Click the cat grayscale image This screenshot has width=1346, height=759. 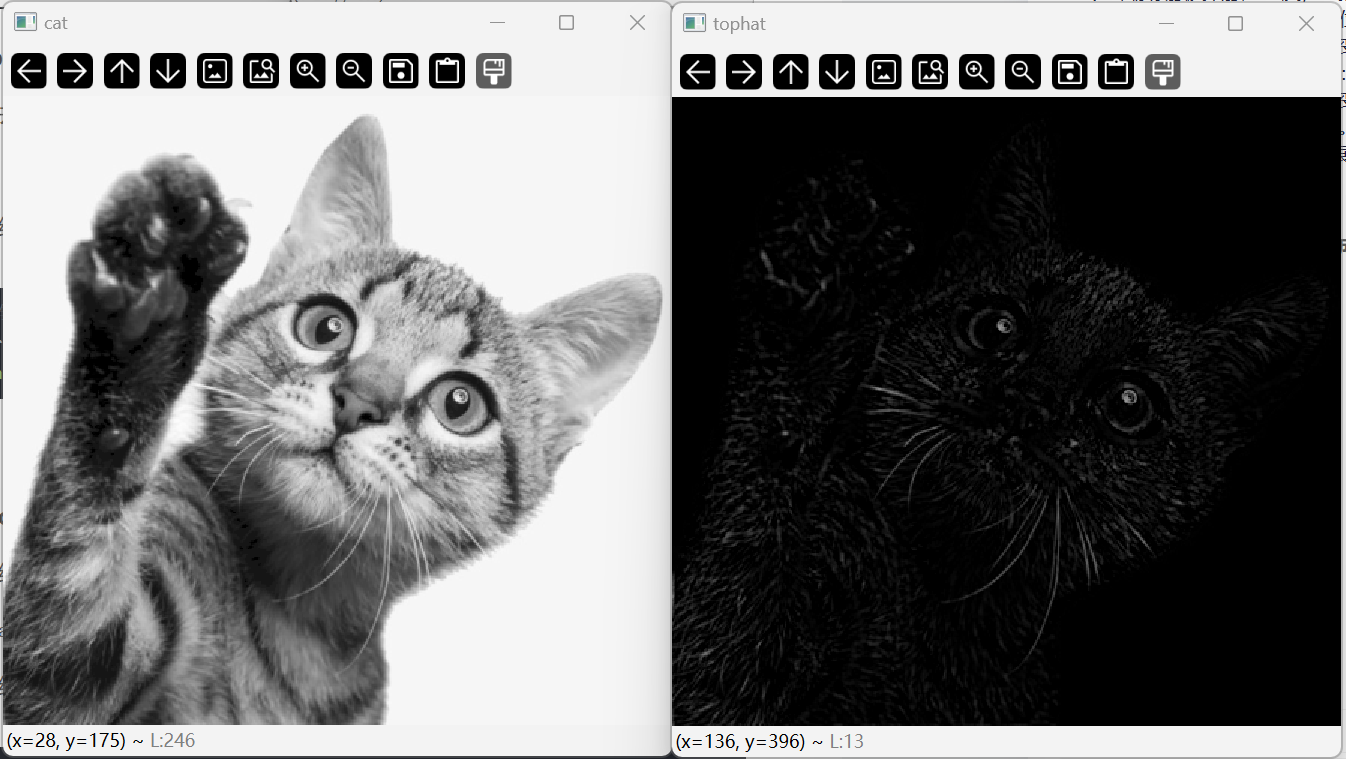tap(336, 410)
